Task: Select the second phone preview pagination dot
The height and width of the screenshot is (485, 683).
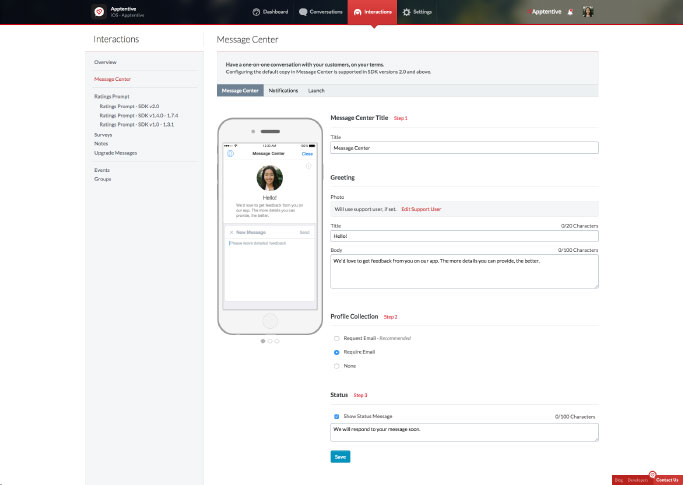Action: (x=270, y=341)
